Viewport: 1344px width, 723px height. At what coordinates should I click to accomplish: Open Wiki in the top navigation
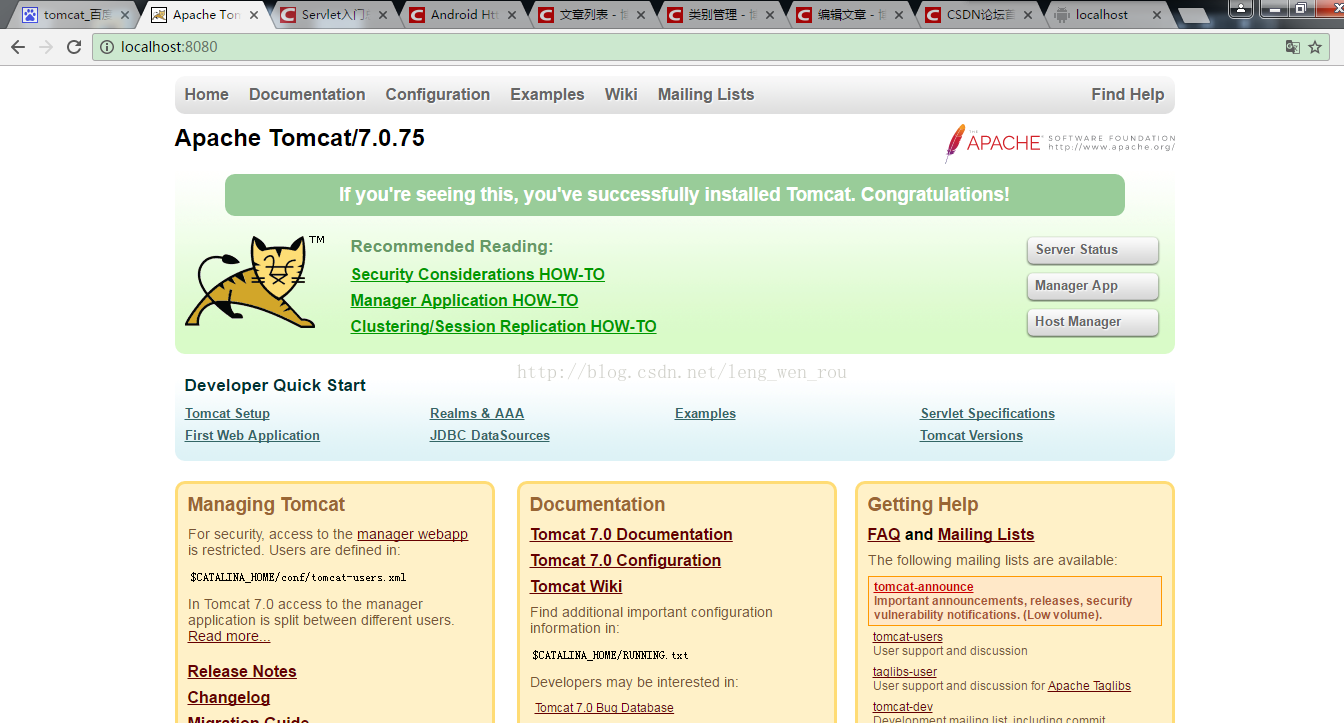tap(621, 94)
